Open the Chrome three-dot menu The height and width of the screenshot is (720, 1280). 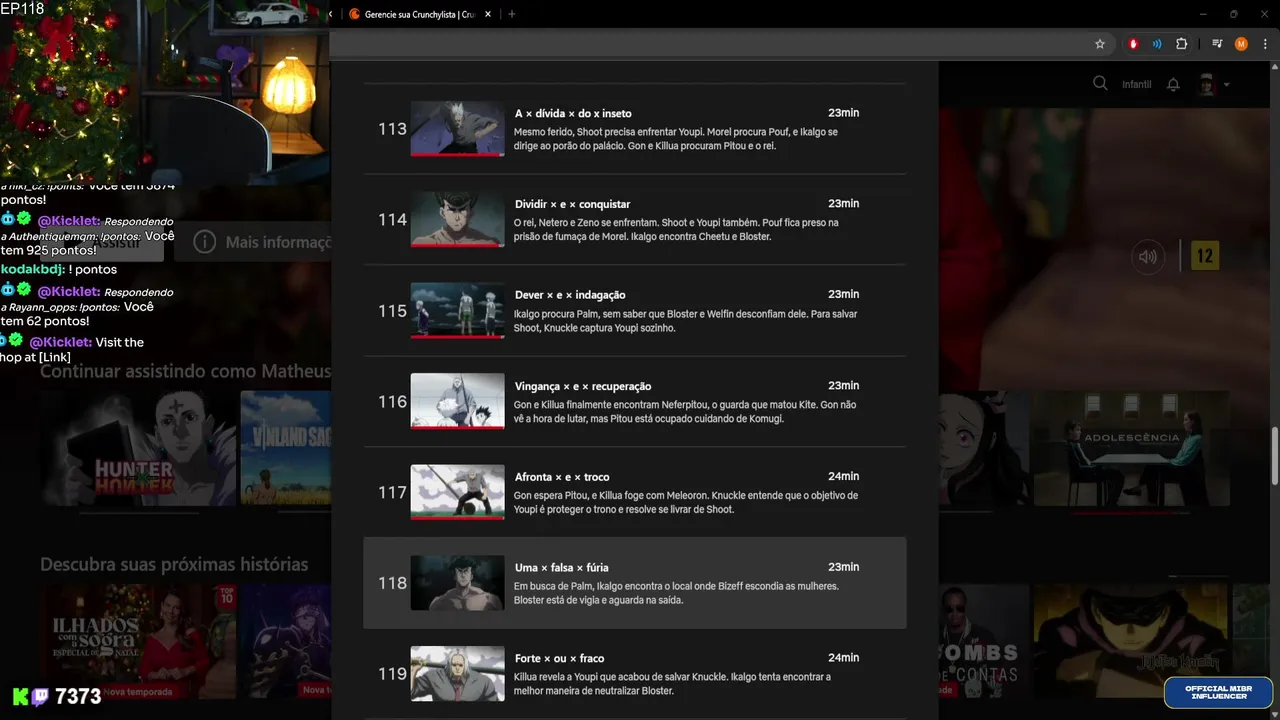[x=1265, y=44]
